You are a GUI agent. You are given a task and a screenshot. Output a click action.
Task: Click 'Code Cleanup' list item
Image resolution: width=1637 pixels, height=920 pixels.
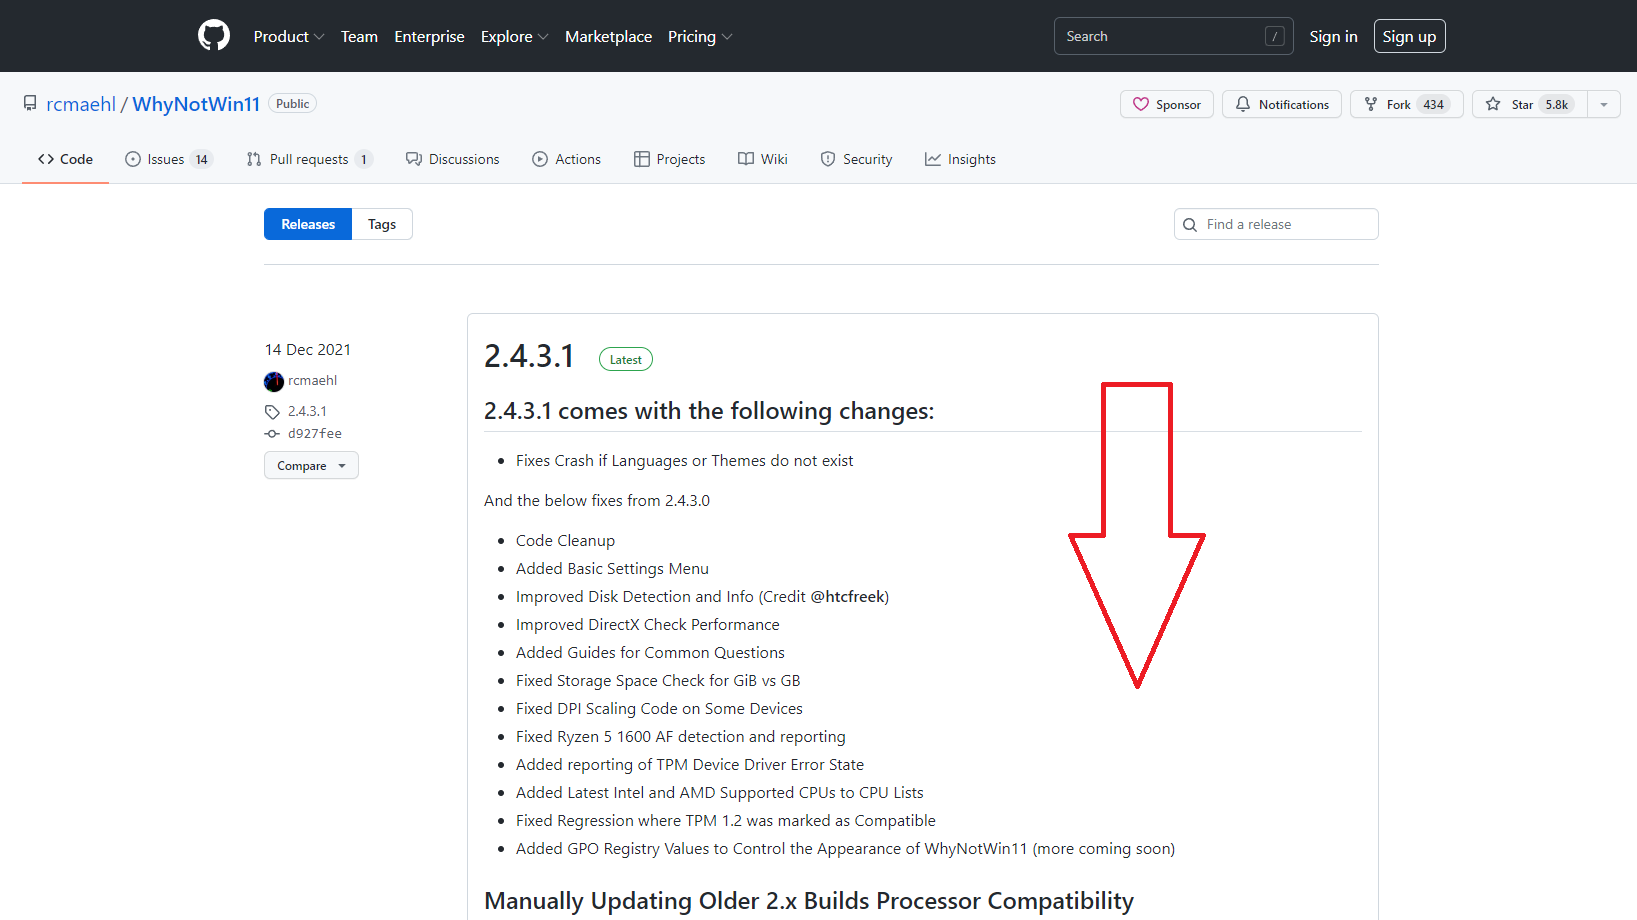[565, 541]
